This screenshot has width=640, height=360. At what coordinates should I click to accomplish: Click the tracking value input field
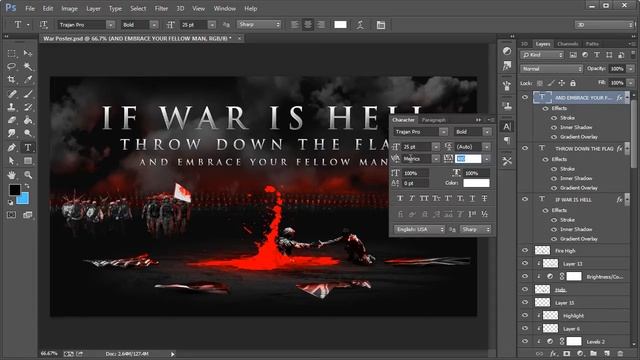tap(468, 158)
